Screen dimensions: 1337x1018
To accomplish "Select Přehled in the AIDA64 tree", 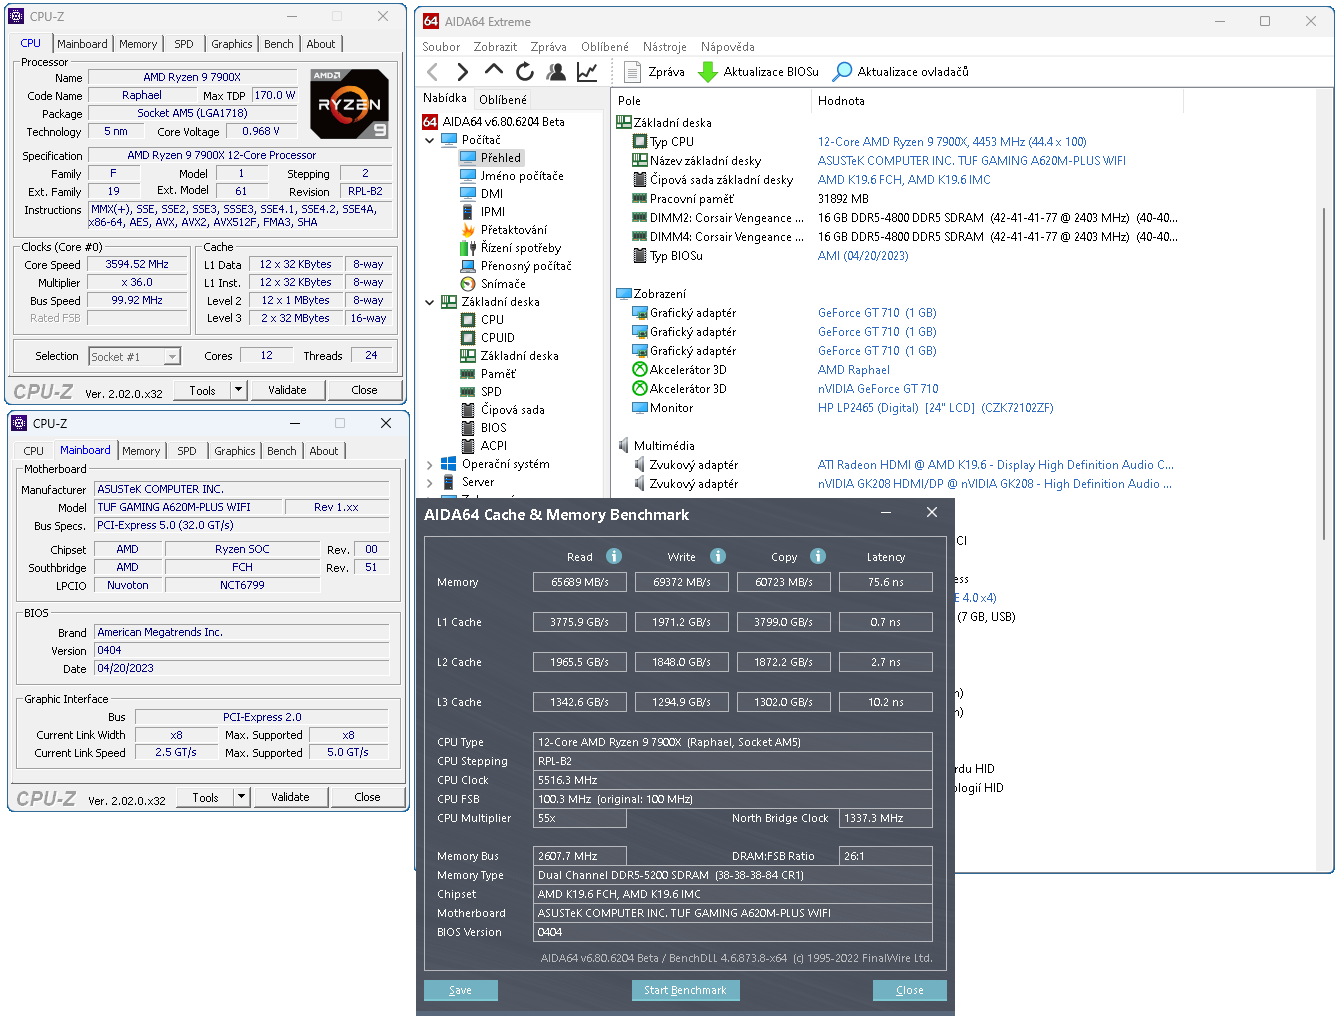I will [x=491, y=158].
